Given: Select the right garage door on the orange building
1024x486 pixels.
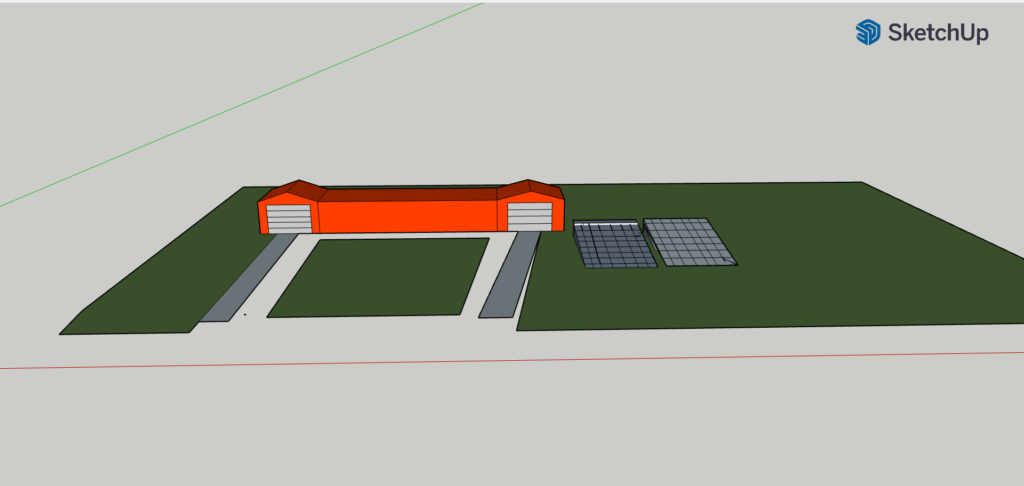Looking at the screenshot, I should click(530, 216).
